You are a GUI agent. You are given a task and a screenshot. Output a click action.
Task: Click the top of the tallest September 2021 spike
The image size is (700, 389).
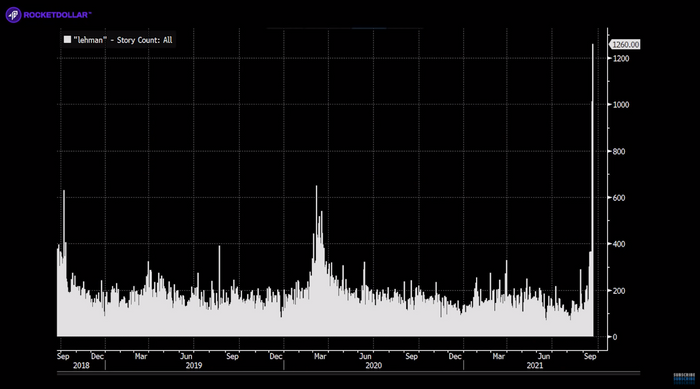[593, 45]
